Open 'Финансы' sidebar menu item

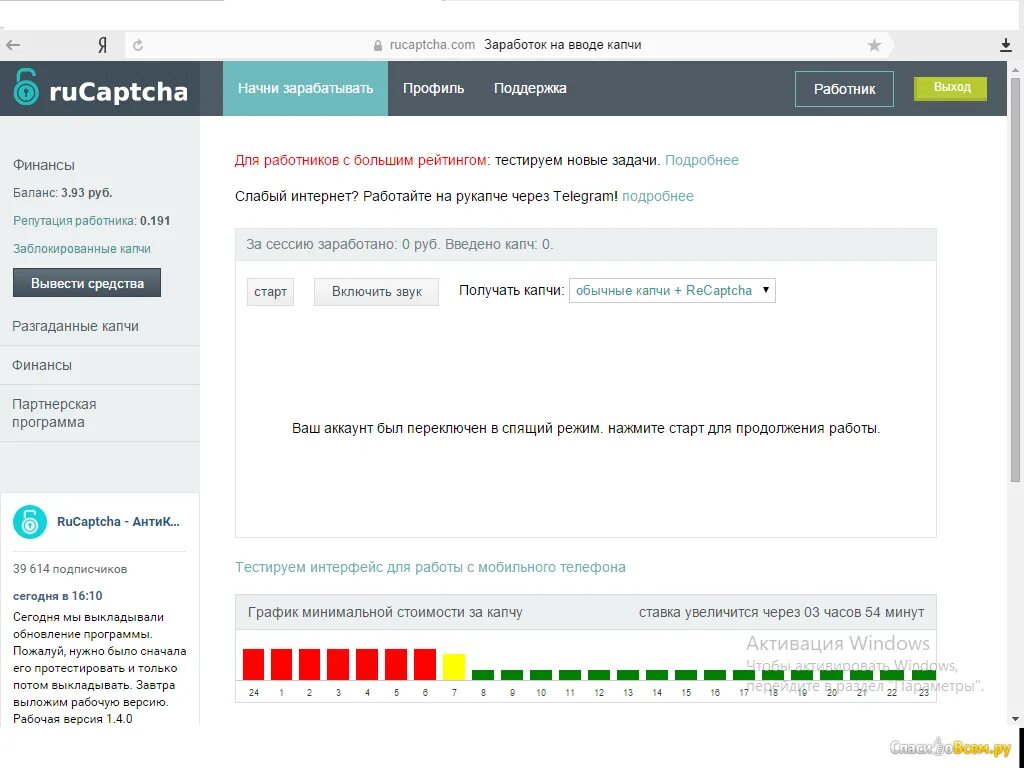42,365
